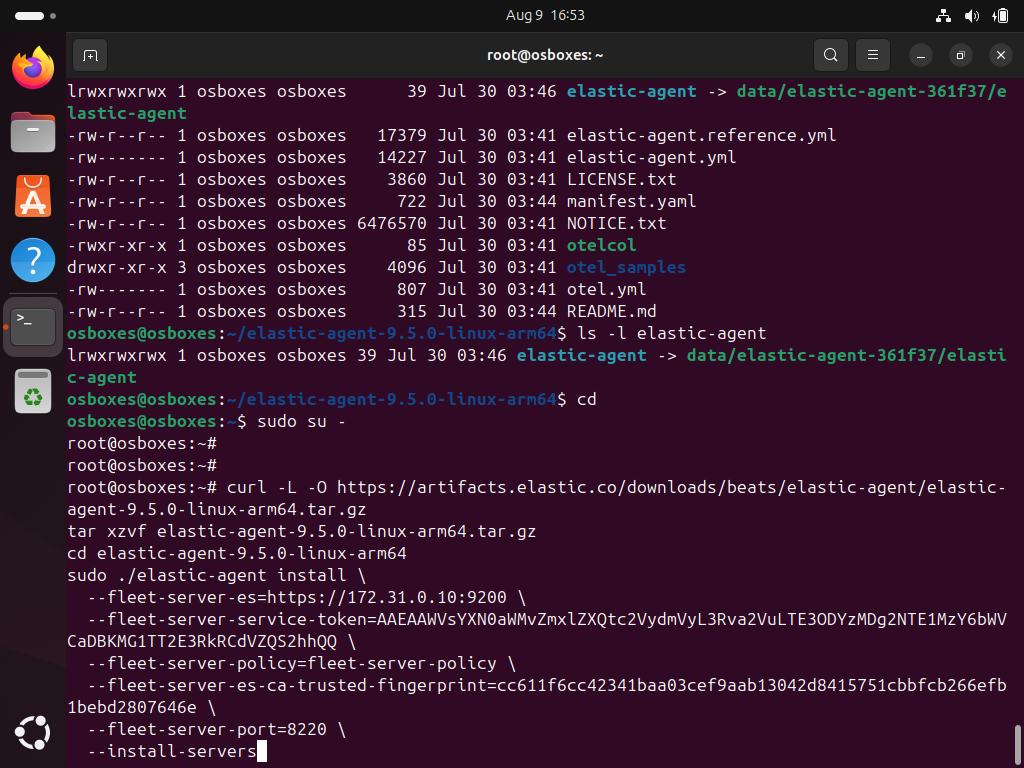Select the Terminal icon in dock

(x=33, y=327)
